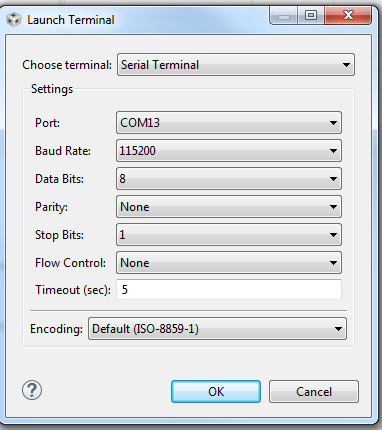Open the help question mark icon
This screenshot has height=430, width=382.
pos(32,390)
